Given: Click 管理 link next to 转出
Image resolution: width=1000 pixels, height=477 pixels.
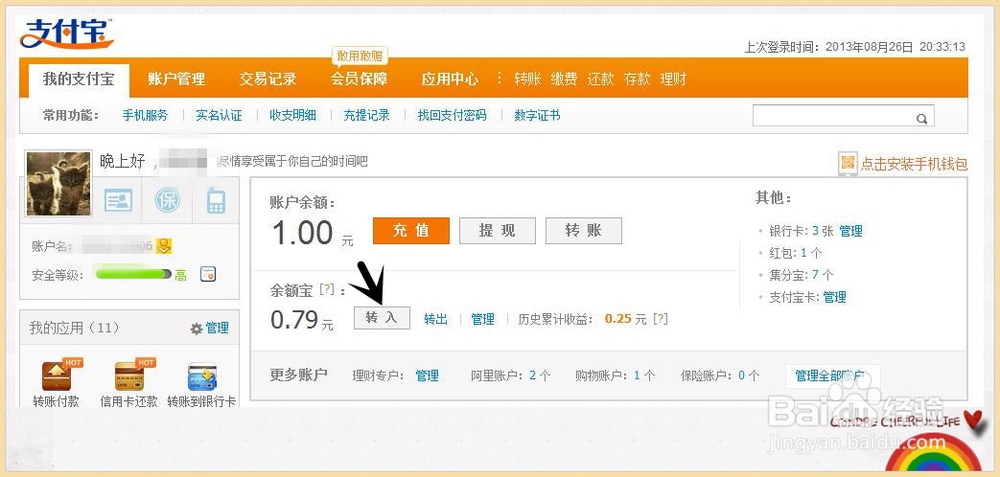Looking at the screenshot, I should [x=483, y=319].
